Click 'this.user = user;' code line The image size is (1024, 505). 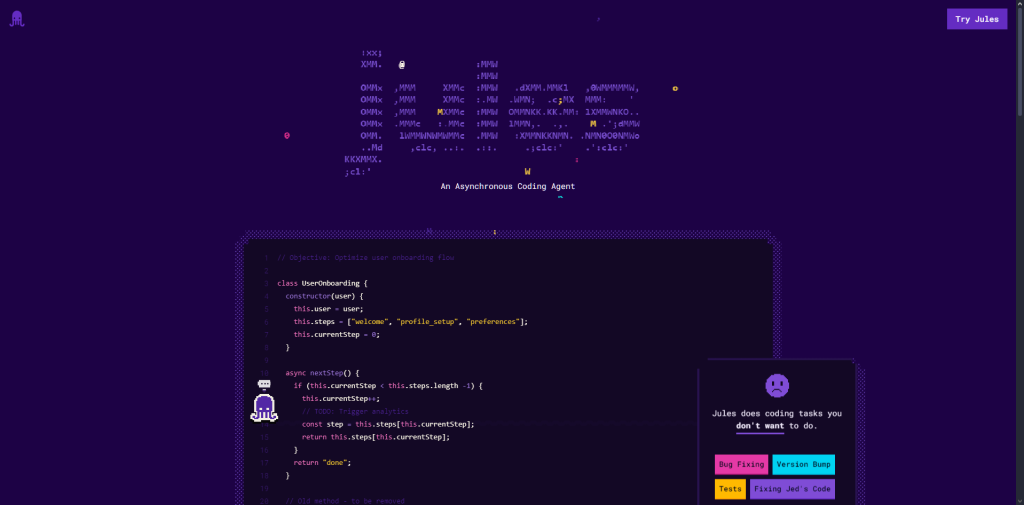click(x=328, y=308)
